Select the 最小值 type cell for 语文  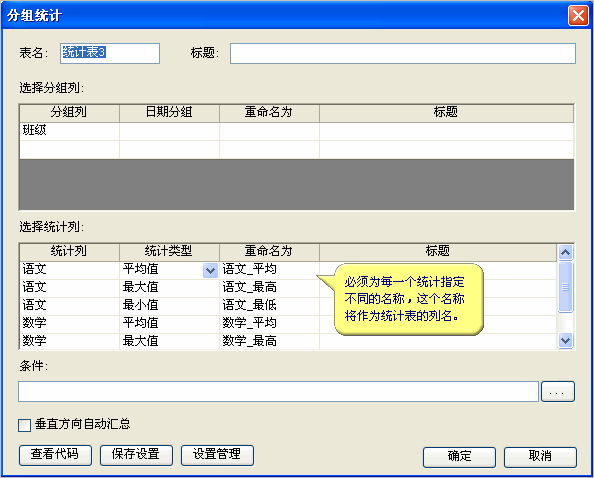(x=169, y=305)
